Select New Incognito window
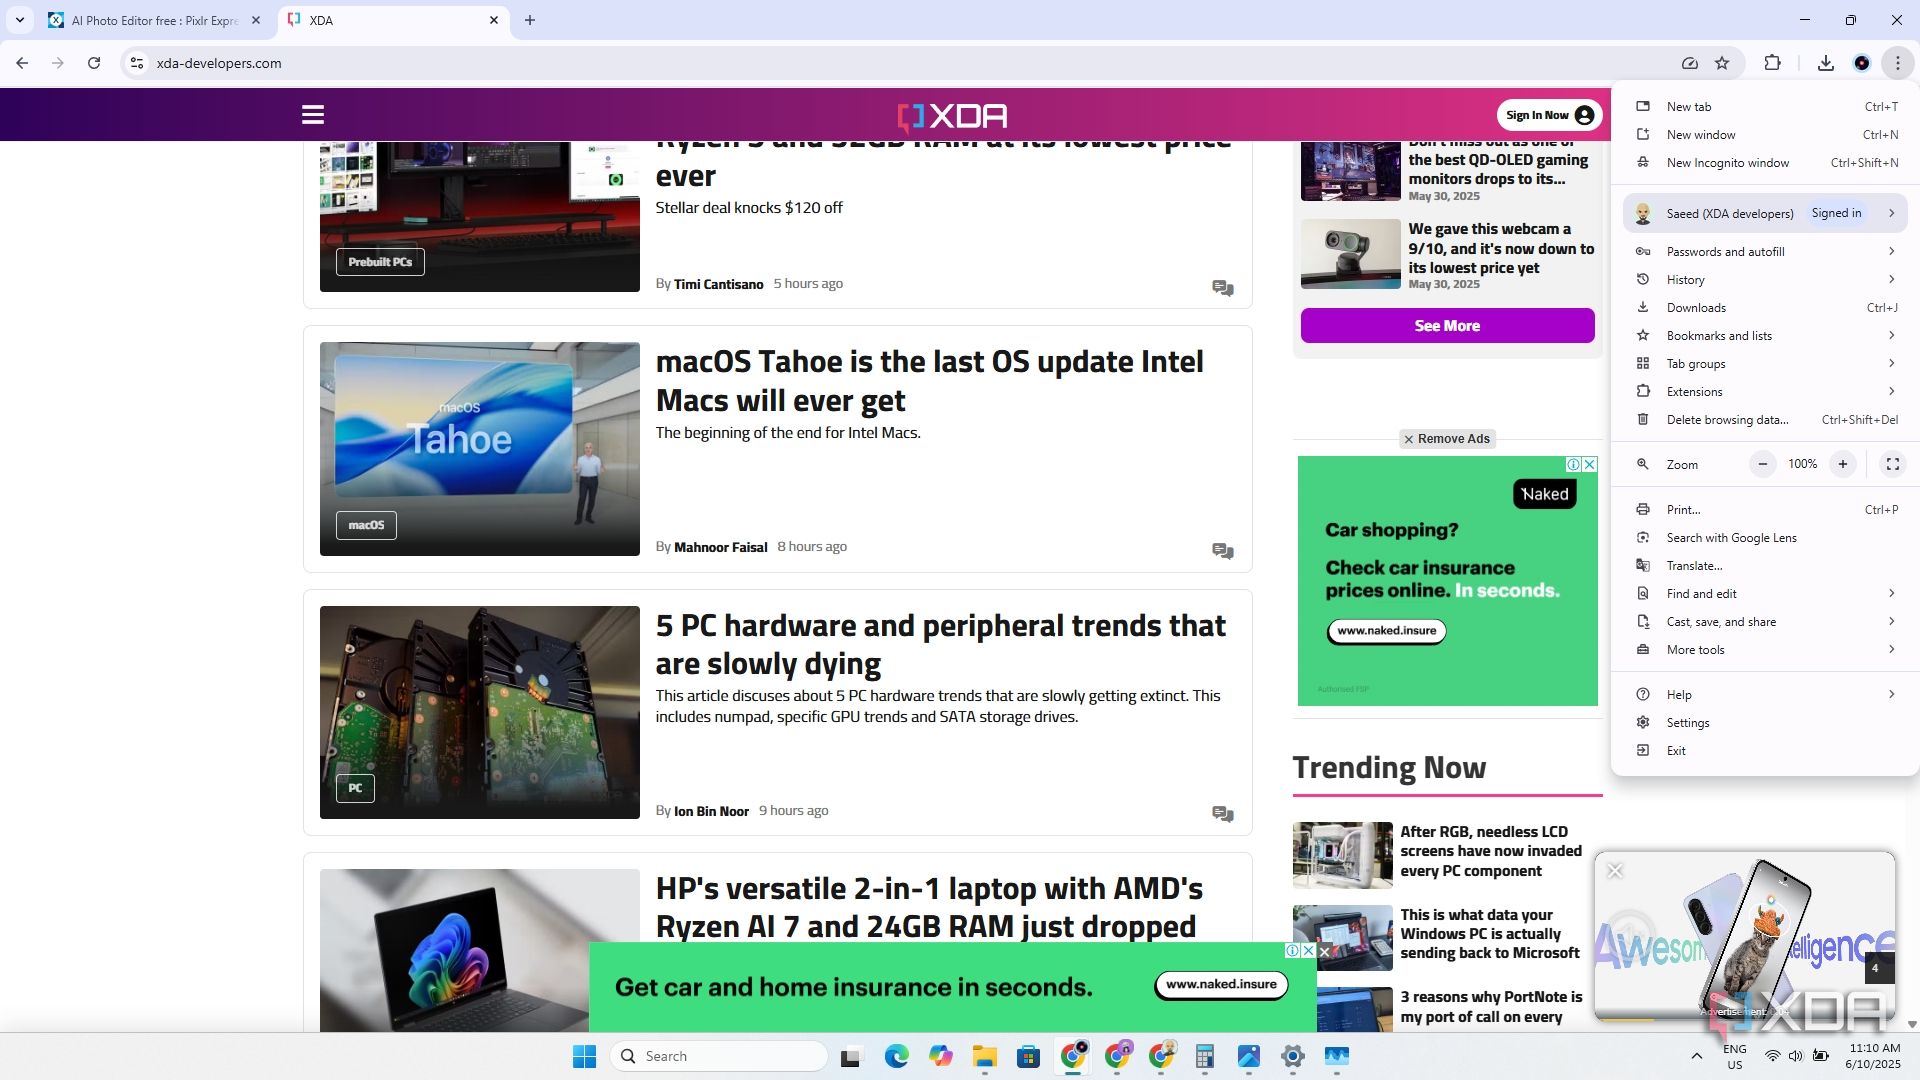This screenshot has height=1080, width=1920. (x=1765, y=163)
